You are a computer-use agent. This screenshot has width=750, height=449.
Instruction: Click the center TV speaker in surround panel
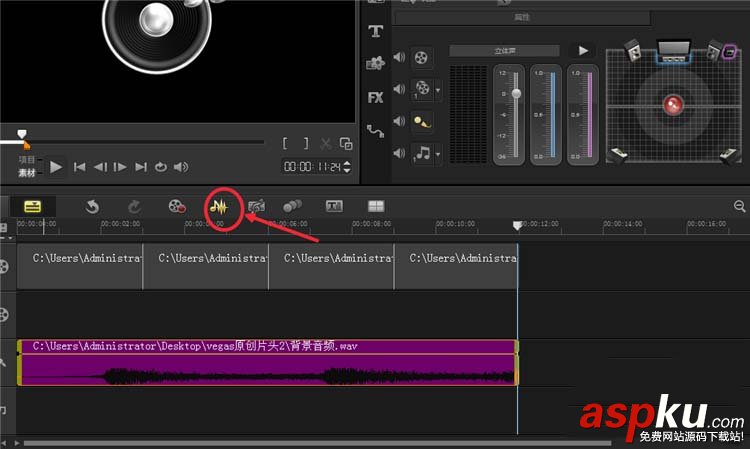click(x=673, y=52)
